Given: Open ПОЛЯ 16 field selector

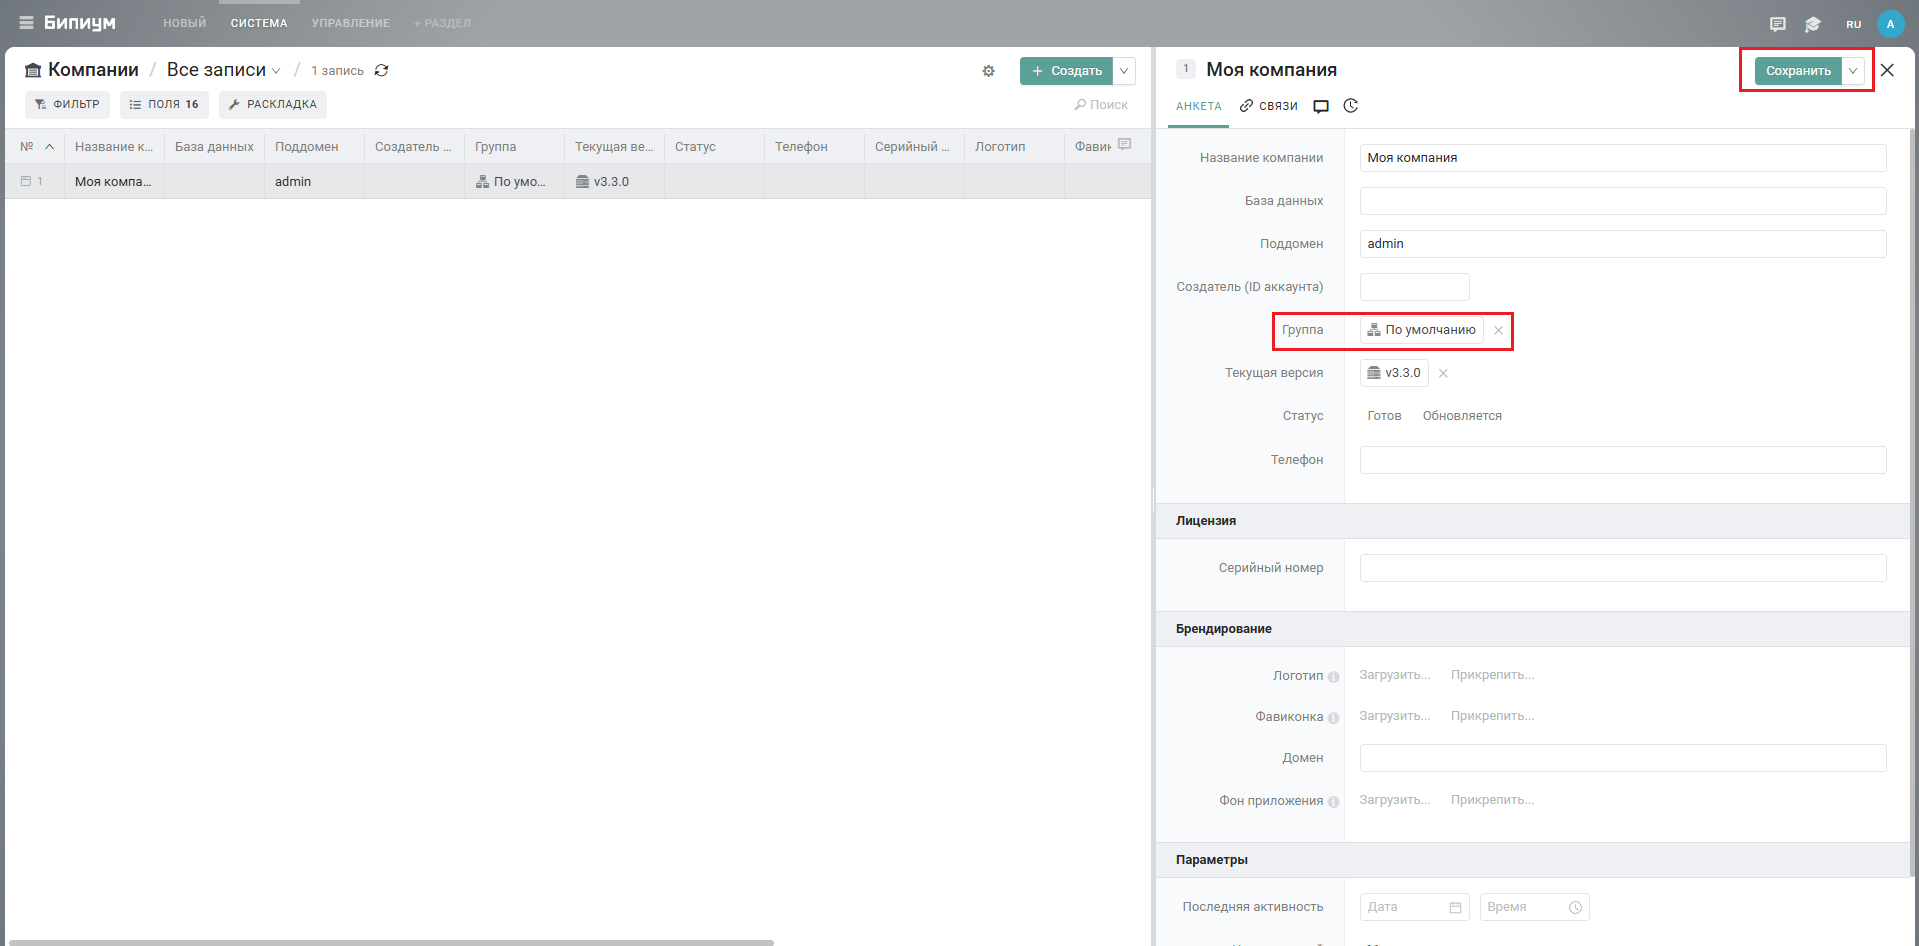Looking at the screenshot, I should [164, 104].
